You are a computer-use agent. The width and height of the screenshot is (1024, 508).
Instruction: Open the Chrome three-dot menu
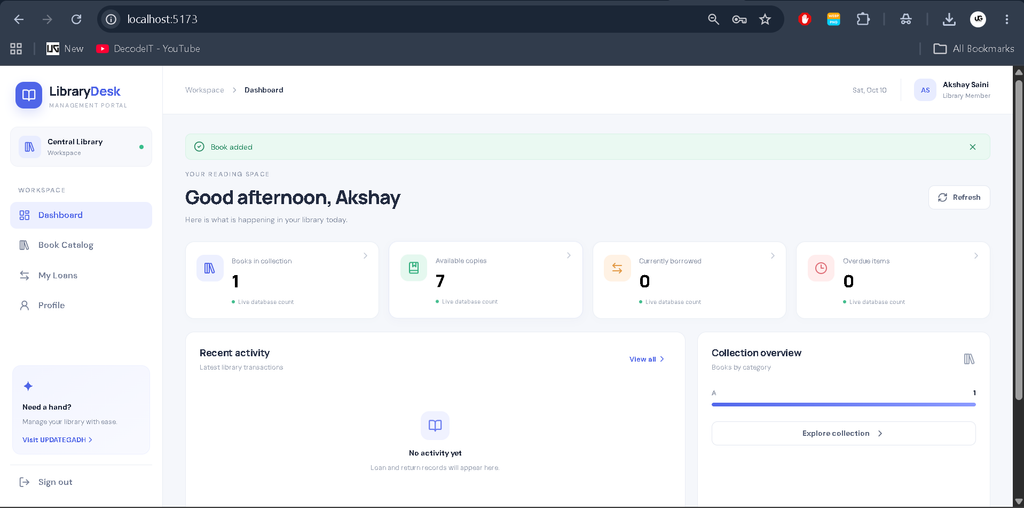coord(1007,20)
